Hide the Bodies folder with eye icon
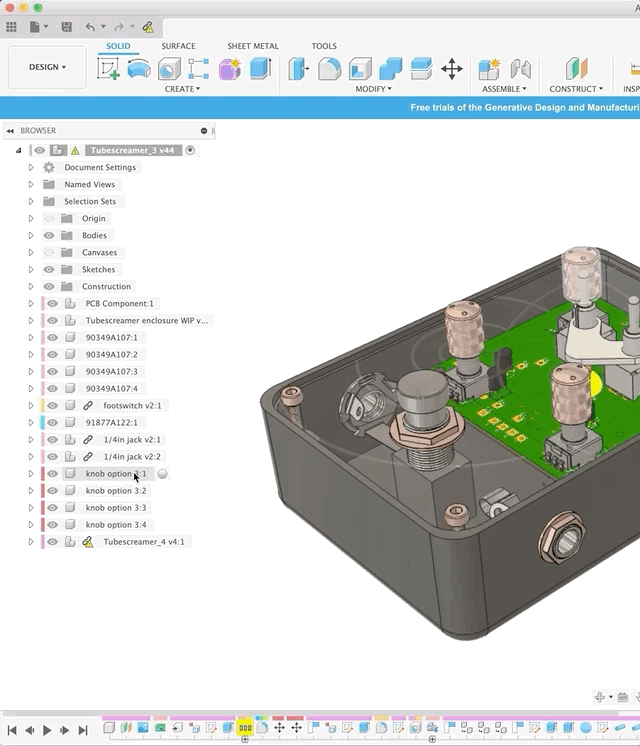 49,235
